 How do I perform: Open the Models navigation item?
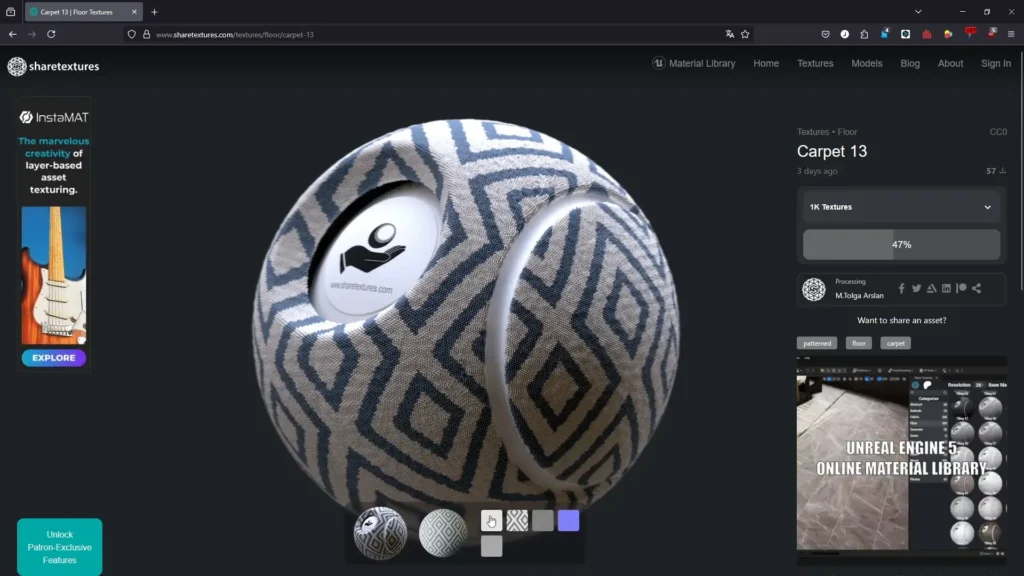click(x=867, y=63)
